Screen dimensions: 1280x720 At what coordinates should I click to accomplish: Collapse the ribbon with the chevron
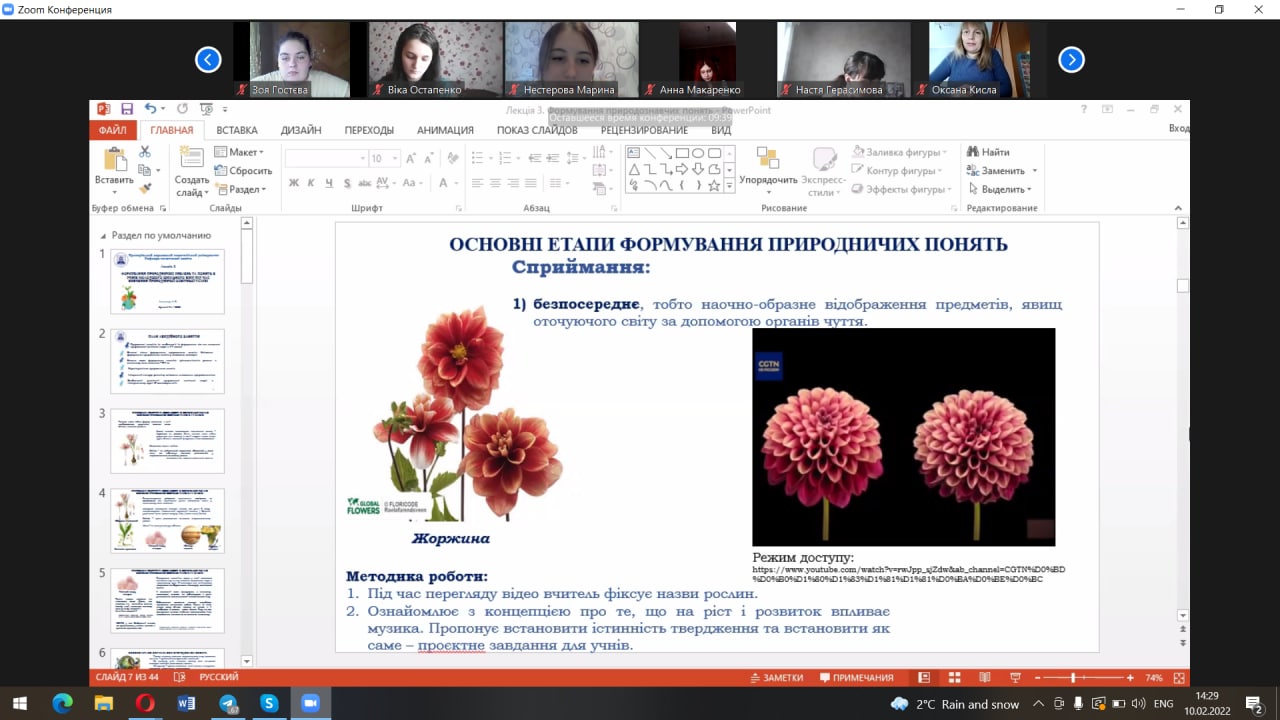pyautogui.click(x=1178, y=208)
